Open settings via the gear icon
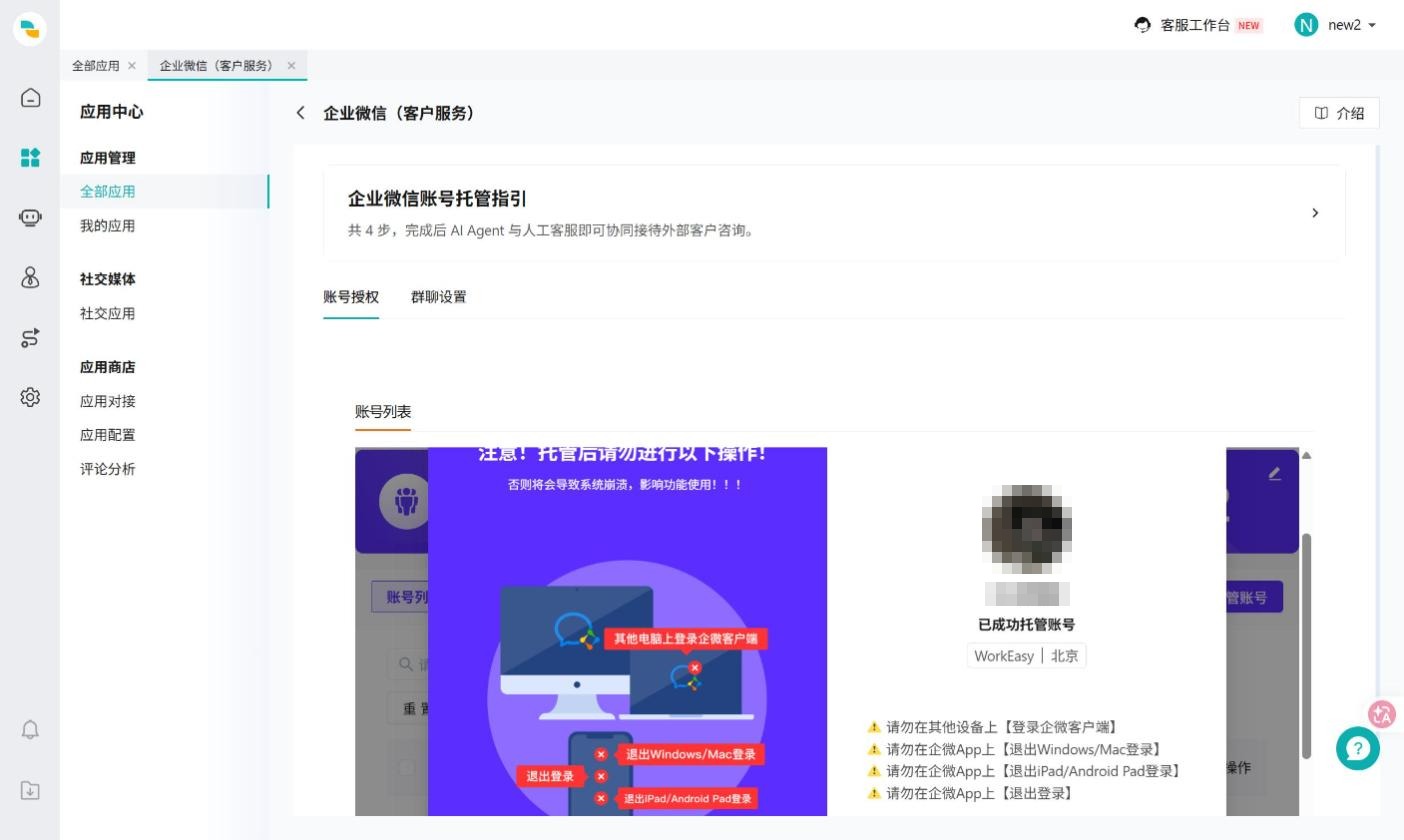The height and width of the screenshot is (840, 1404). point(30,397)
